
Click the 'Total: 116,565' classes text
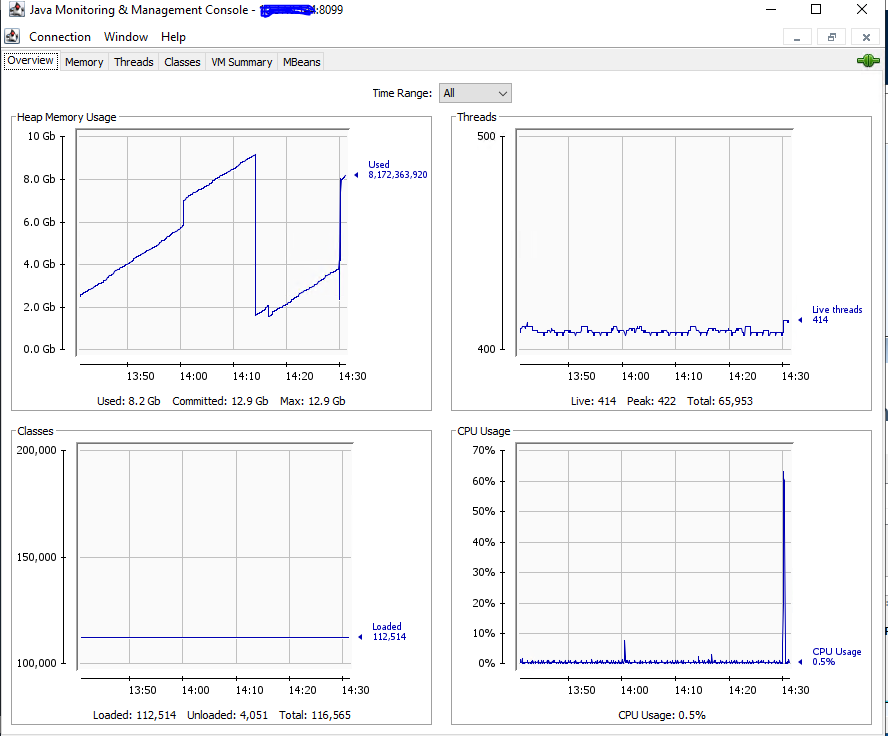click(315, 715)
